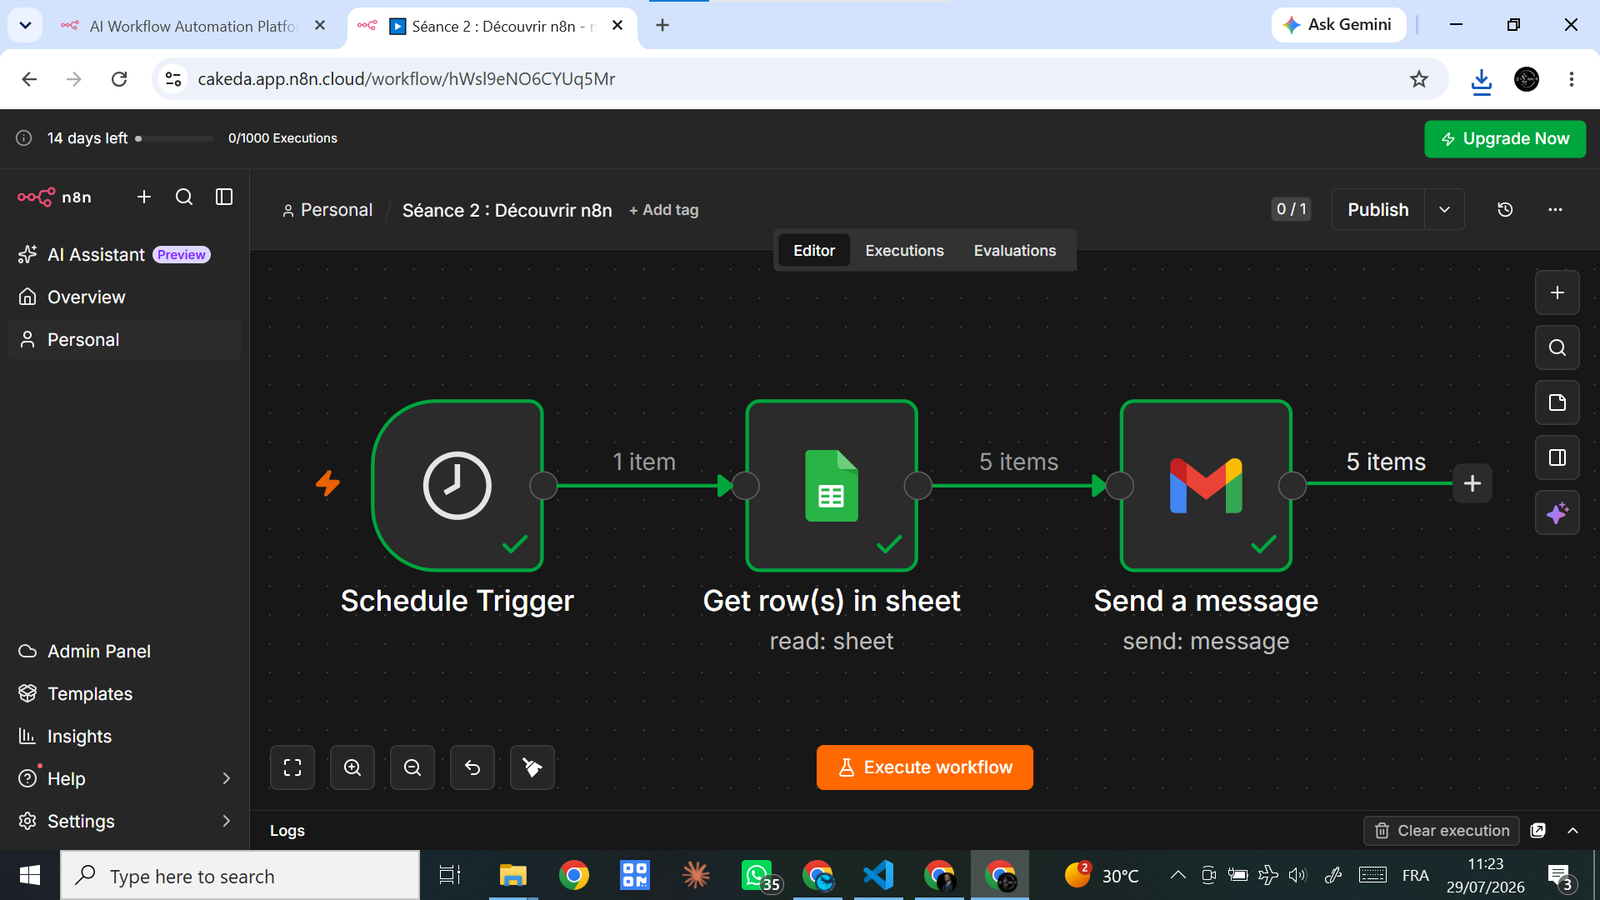Click plus after Send a message node

click(1472, 484)
